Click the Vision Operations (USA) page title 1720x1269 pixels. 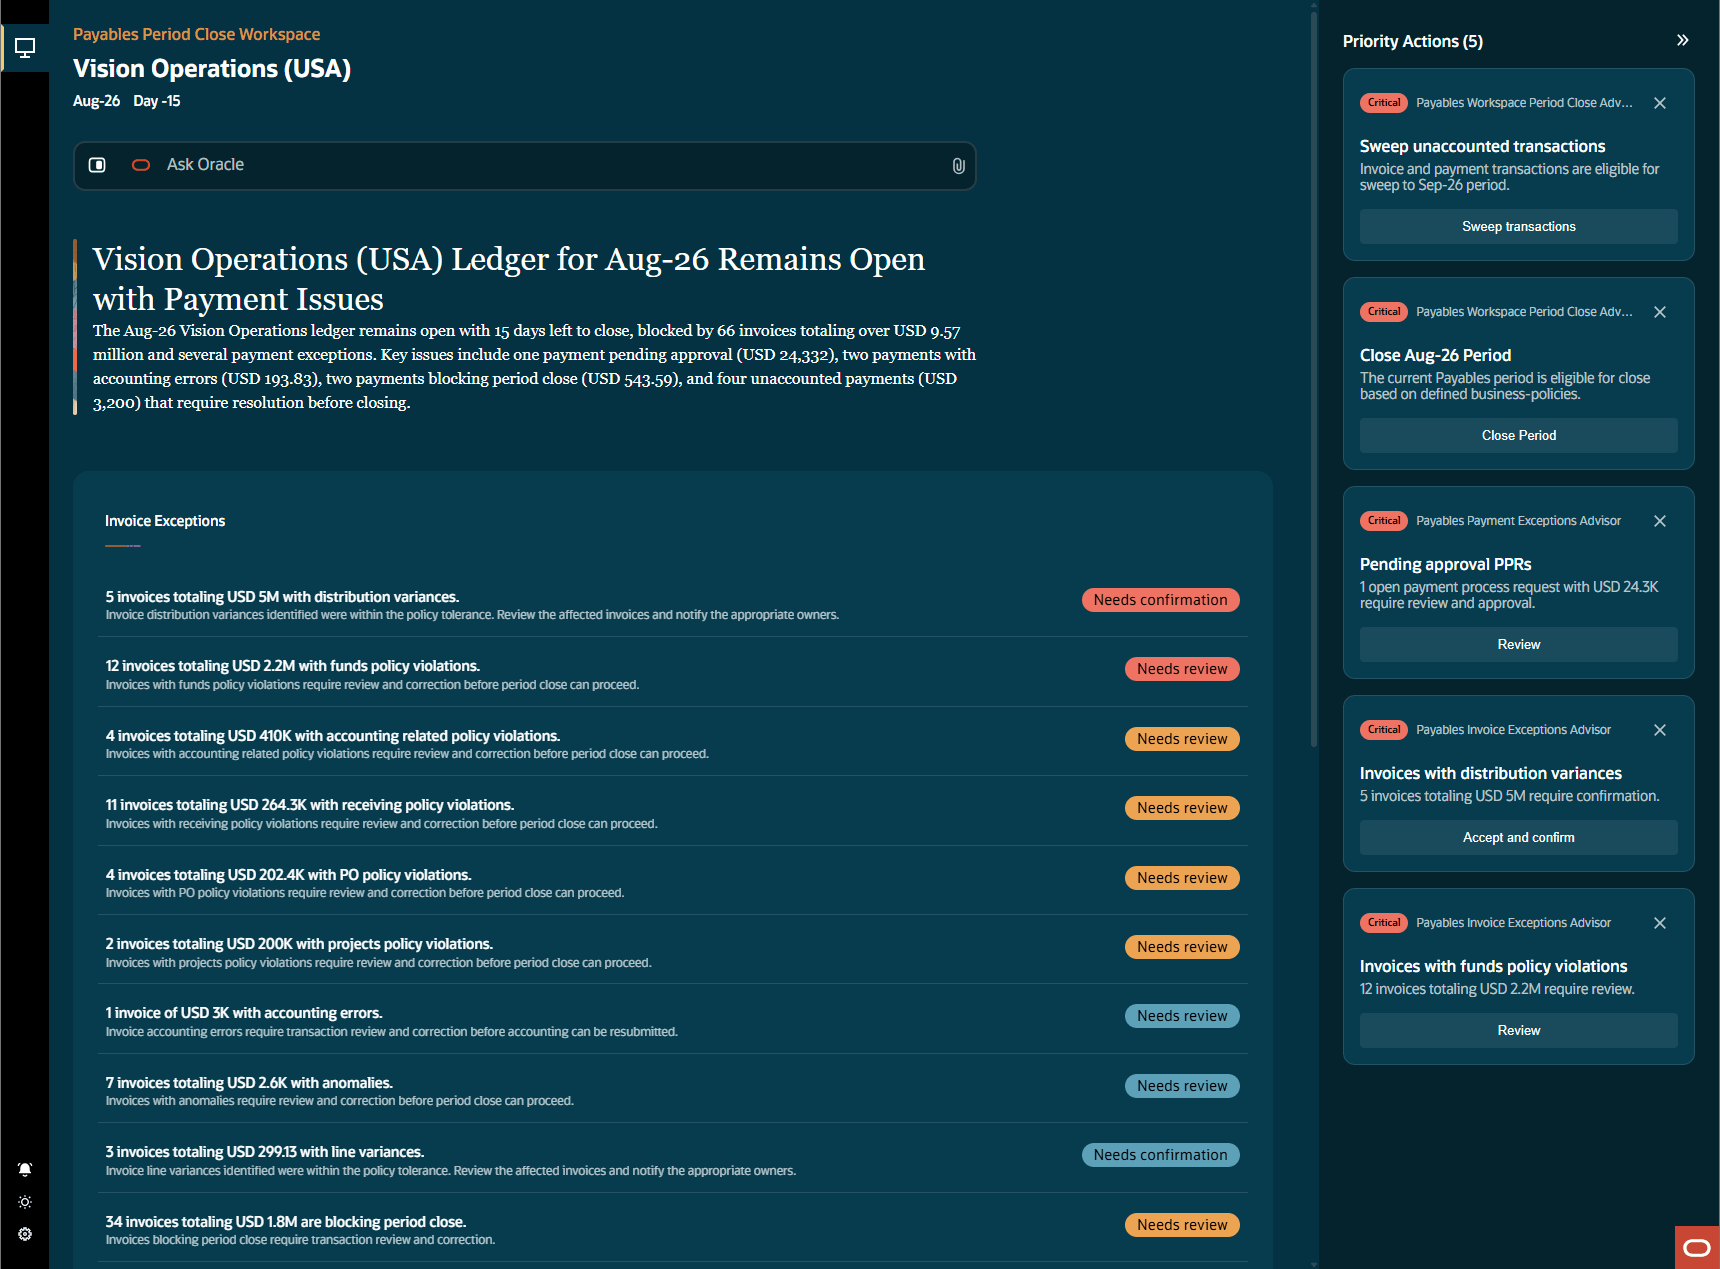click(x=212, y=68)
